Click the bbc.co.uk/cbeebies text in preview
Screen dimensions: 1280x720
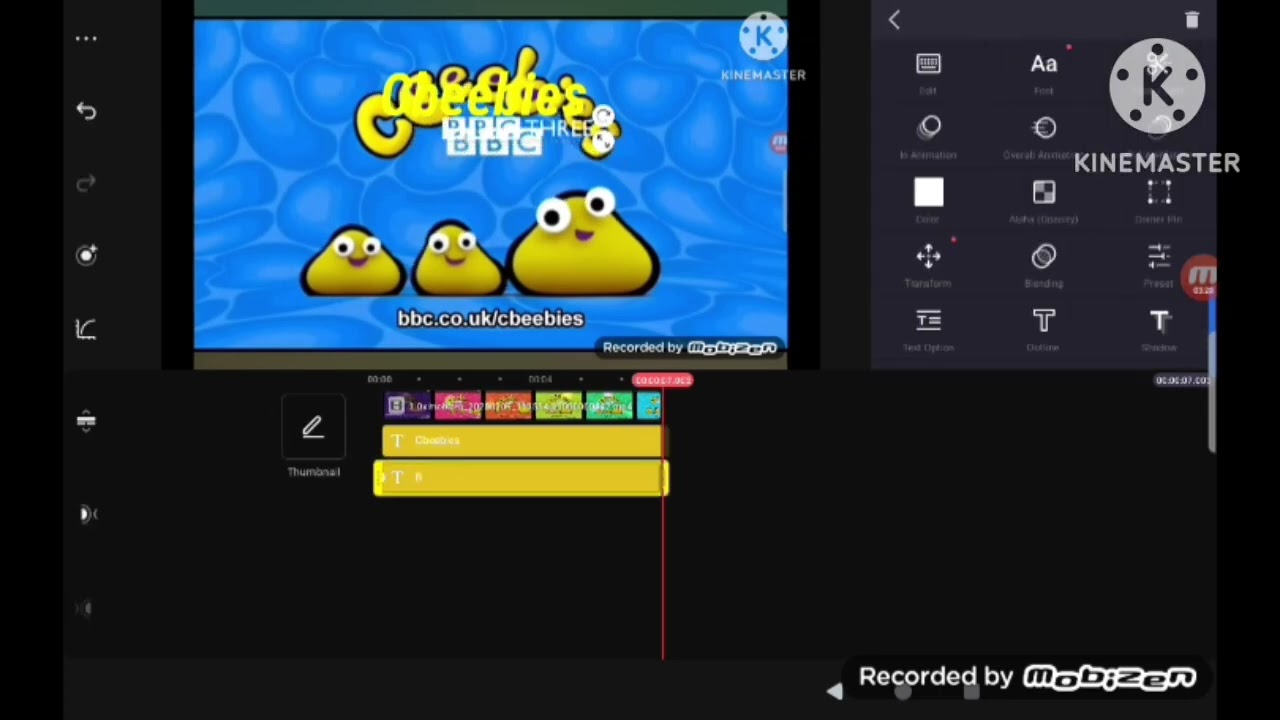(490, 318)
